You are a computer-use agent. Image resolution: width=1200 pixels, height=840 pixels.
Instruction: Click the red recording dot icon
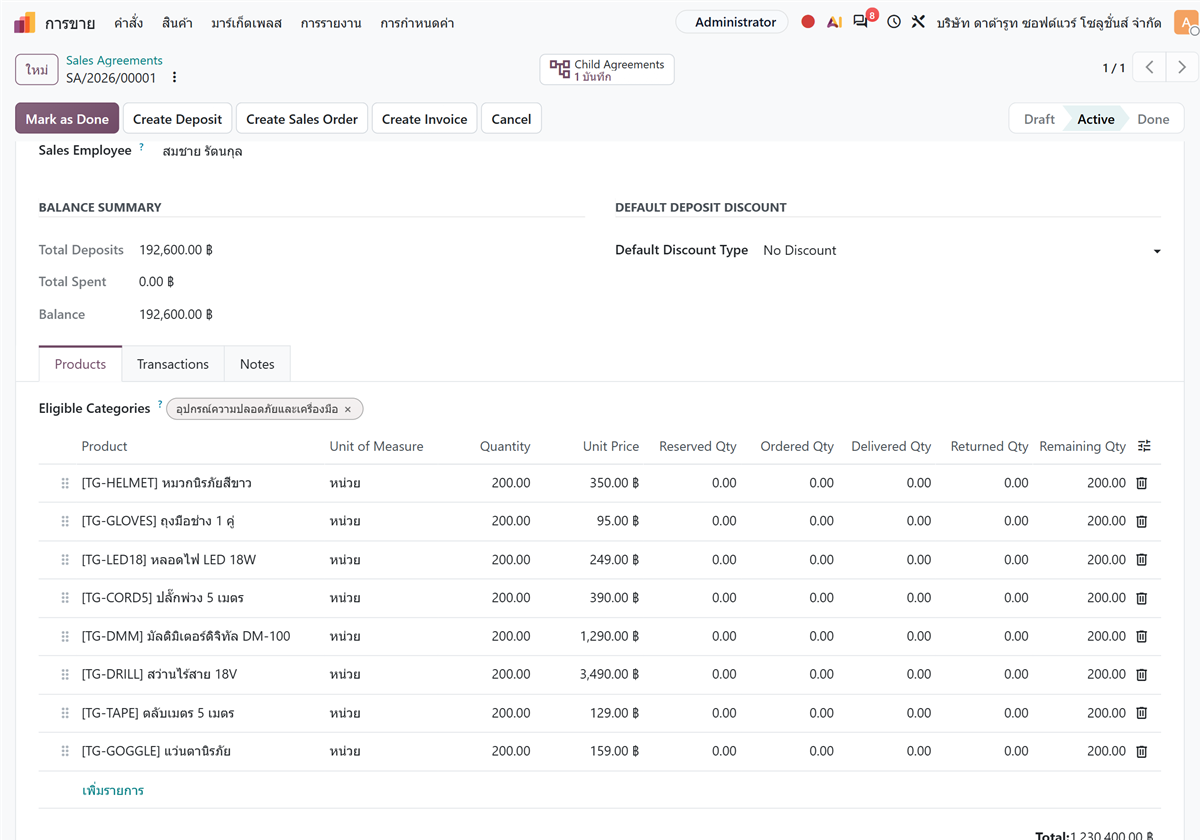point(808,22)
